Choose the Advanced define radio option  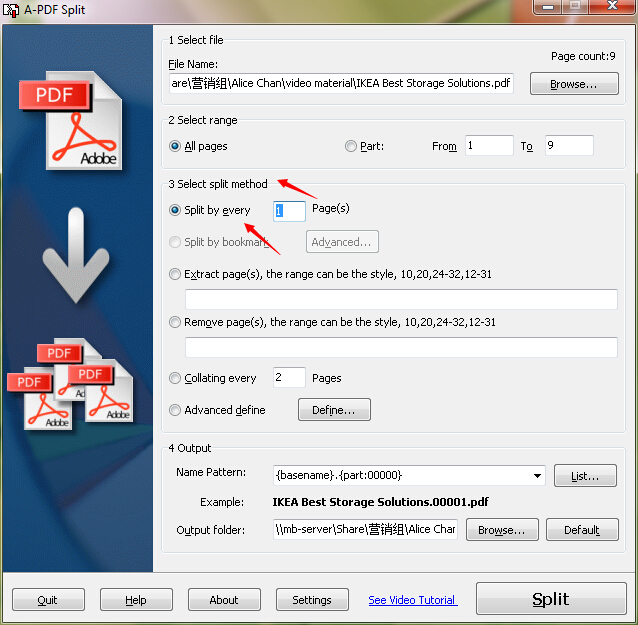tap(175, 410)
